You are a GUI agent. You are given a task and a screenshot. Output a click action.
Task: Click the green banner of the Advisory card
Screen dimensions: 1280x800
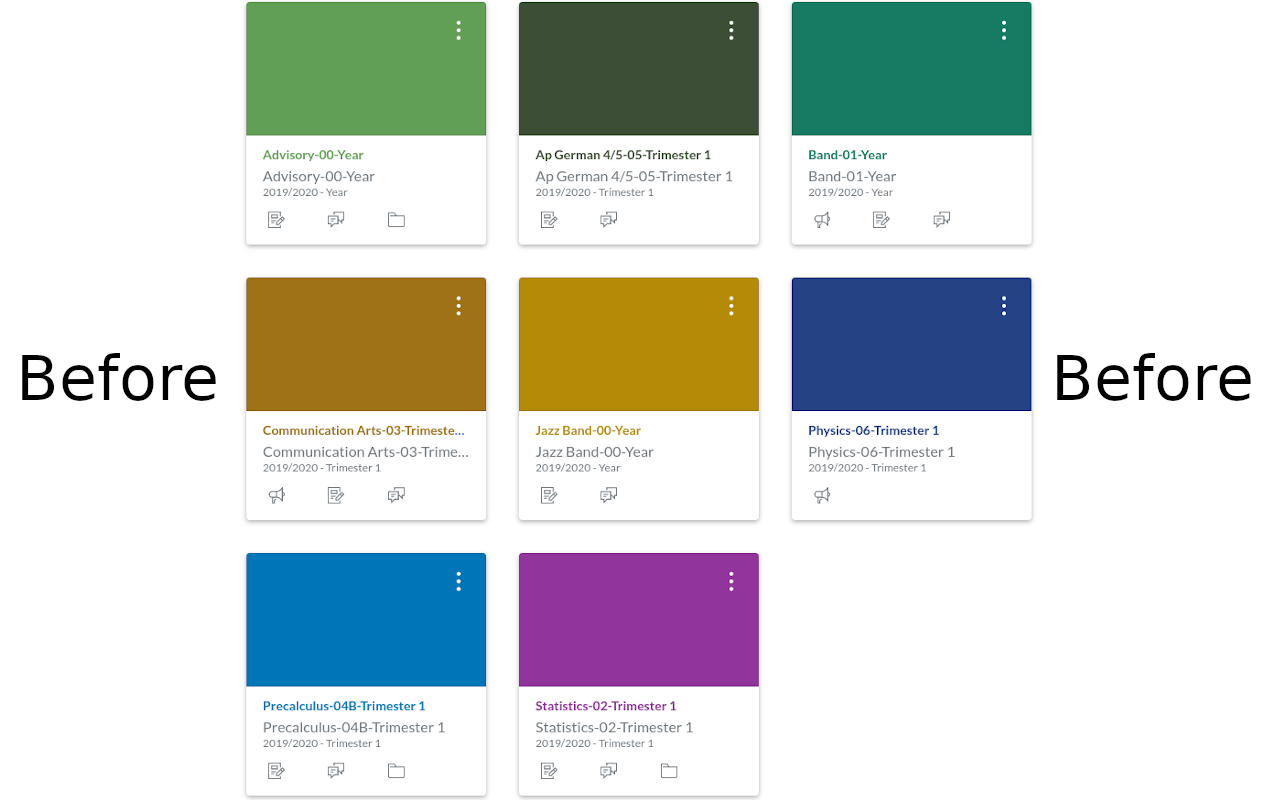pos(366,68)
